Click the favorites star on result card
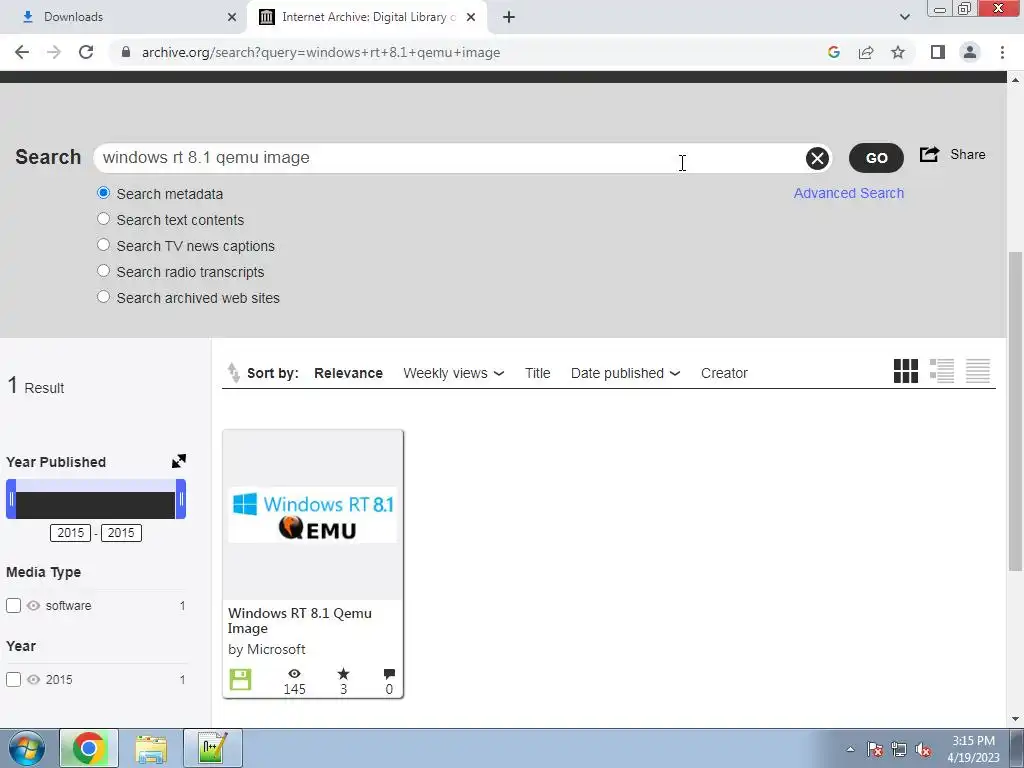The image size is (1024, 768). 344,673
